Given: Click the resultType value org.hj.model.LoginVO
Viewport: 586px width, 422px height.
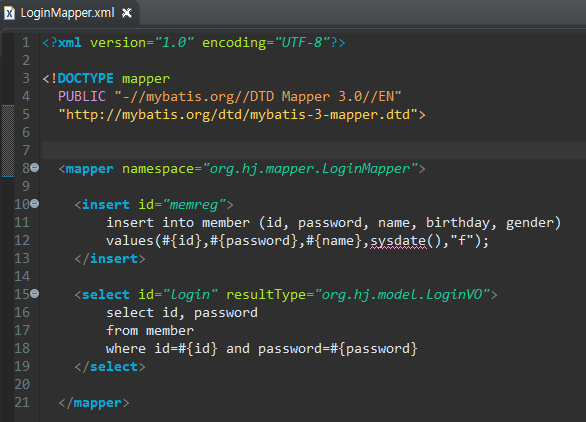Looking at the screenshot, I should pyautogui.click(x=402, y=295).
